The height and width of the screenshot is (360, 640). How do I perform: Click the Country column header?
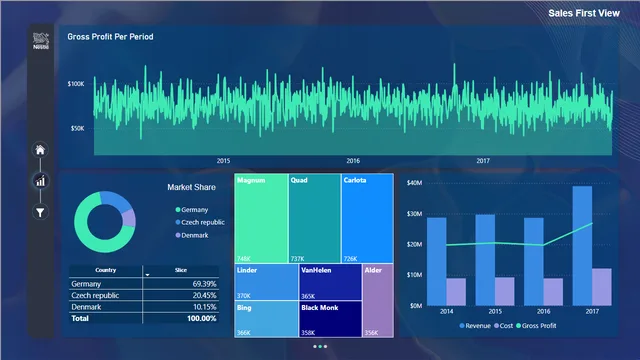[x=105, y=270]
